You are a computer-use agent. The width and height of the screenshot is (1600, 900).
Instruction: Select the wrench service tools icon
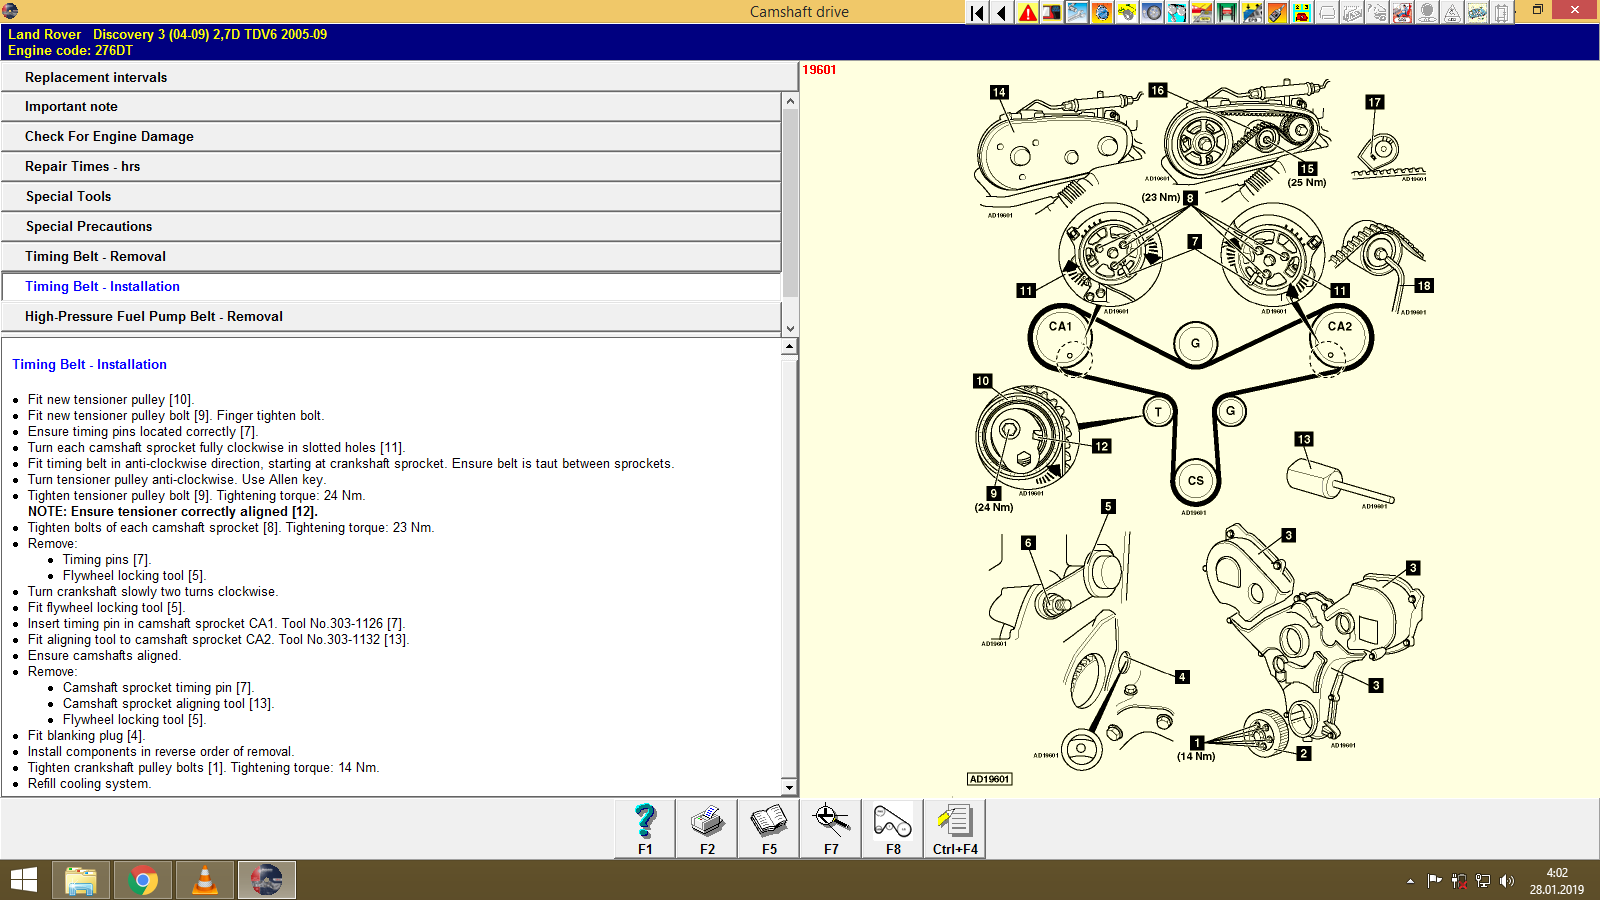pyautogui.click(x=1076, y=11)
